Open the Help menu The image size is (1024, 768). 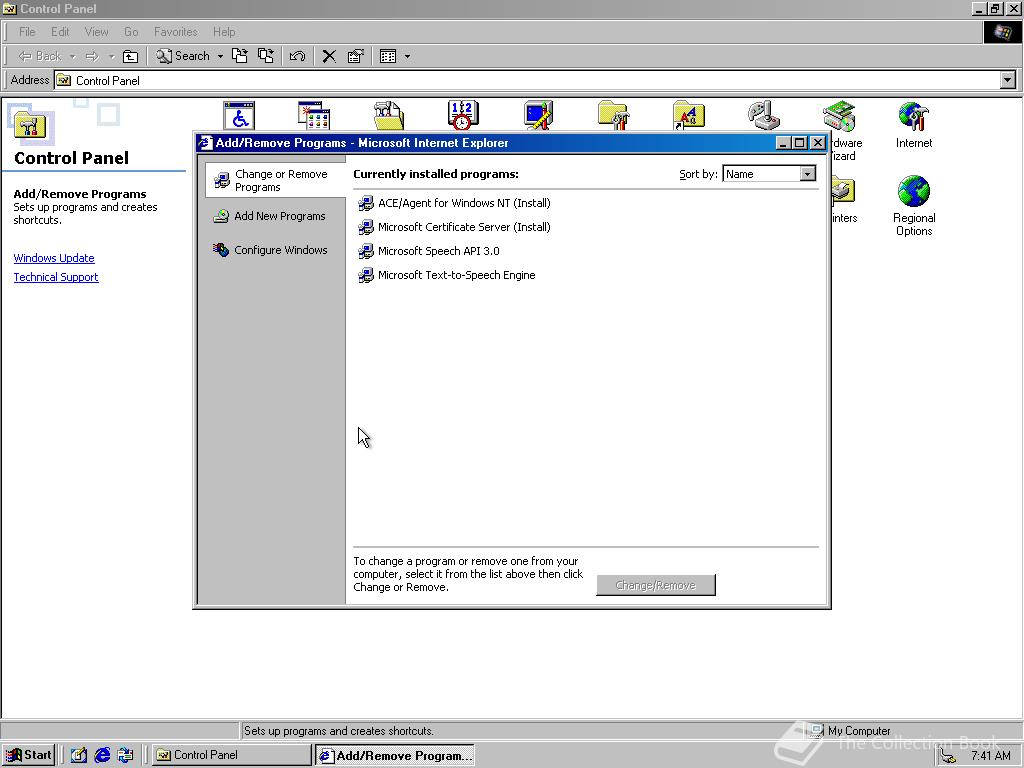(224, 31)
